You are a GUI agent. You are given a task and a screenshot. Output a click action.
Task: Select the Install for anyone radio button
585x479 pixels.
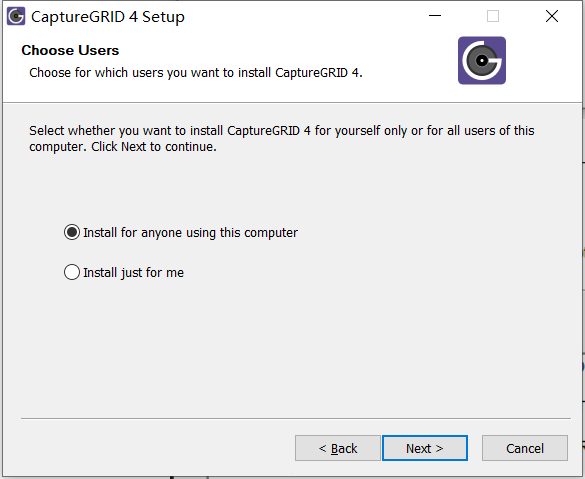click(72, 232)
